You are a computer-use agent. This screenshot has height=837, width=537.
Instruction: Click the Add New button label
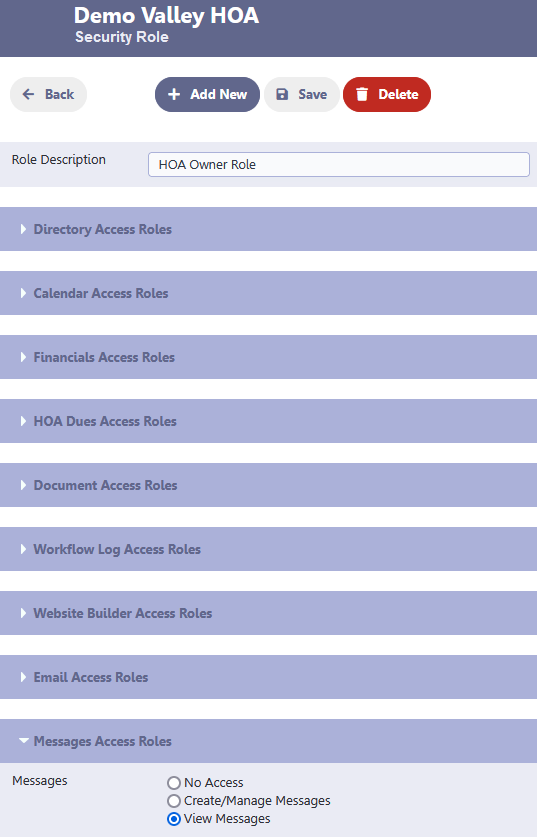point(218,94)
